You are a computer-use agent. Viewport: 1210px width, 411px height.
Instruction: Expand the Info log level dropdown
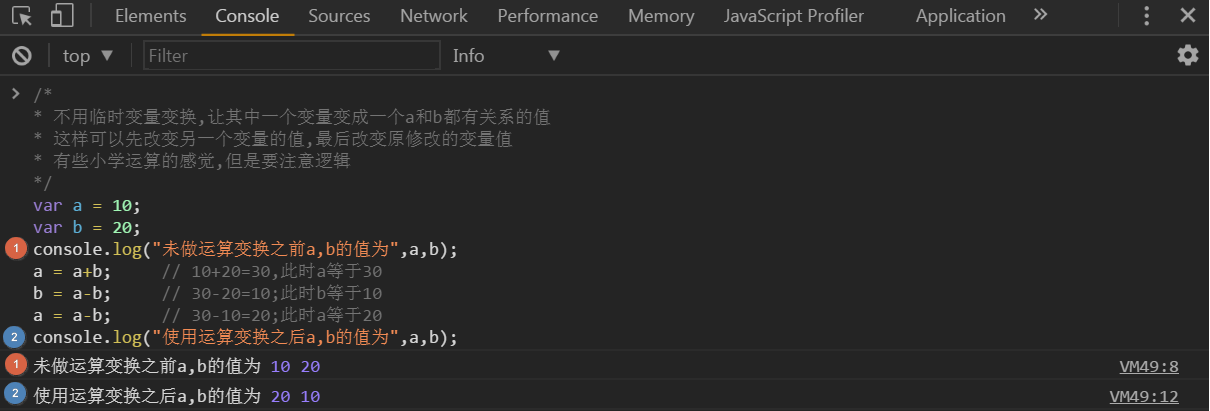pyautogui.click(x=506, y=56)
